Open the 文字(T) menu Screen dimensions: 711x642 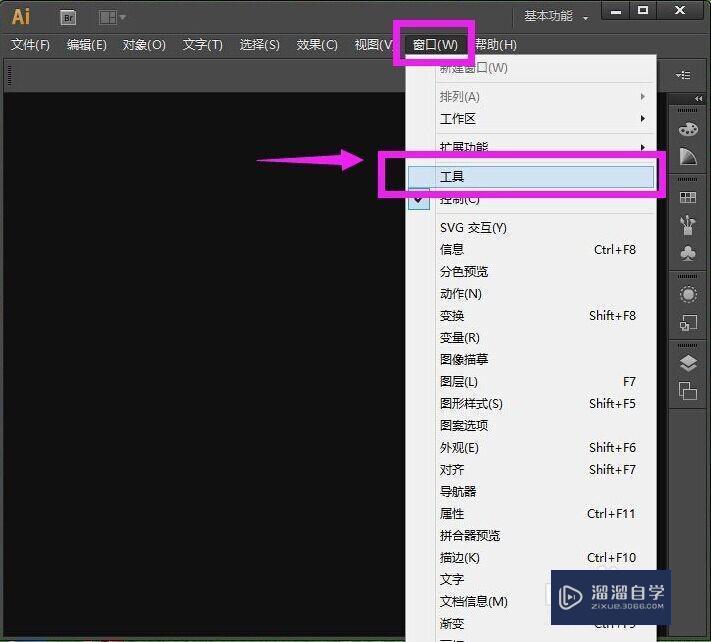[202, 44]
